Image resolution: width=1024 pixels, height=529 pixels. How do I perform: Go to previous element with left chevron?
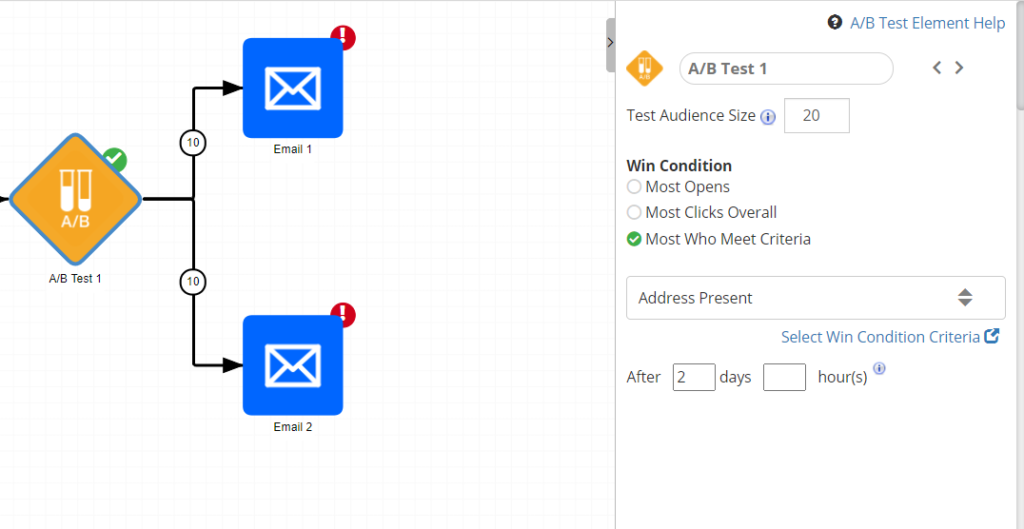(x=937, y=68)
